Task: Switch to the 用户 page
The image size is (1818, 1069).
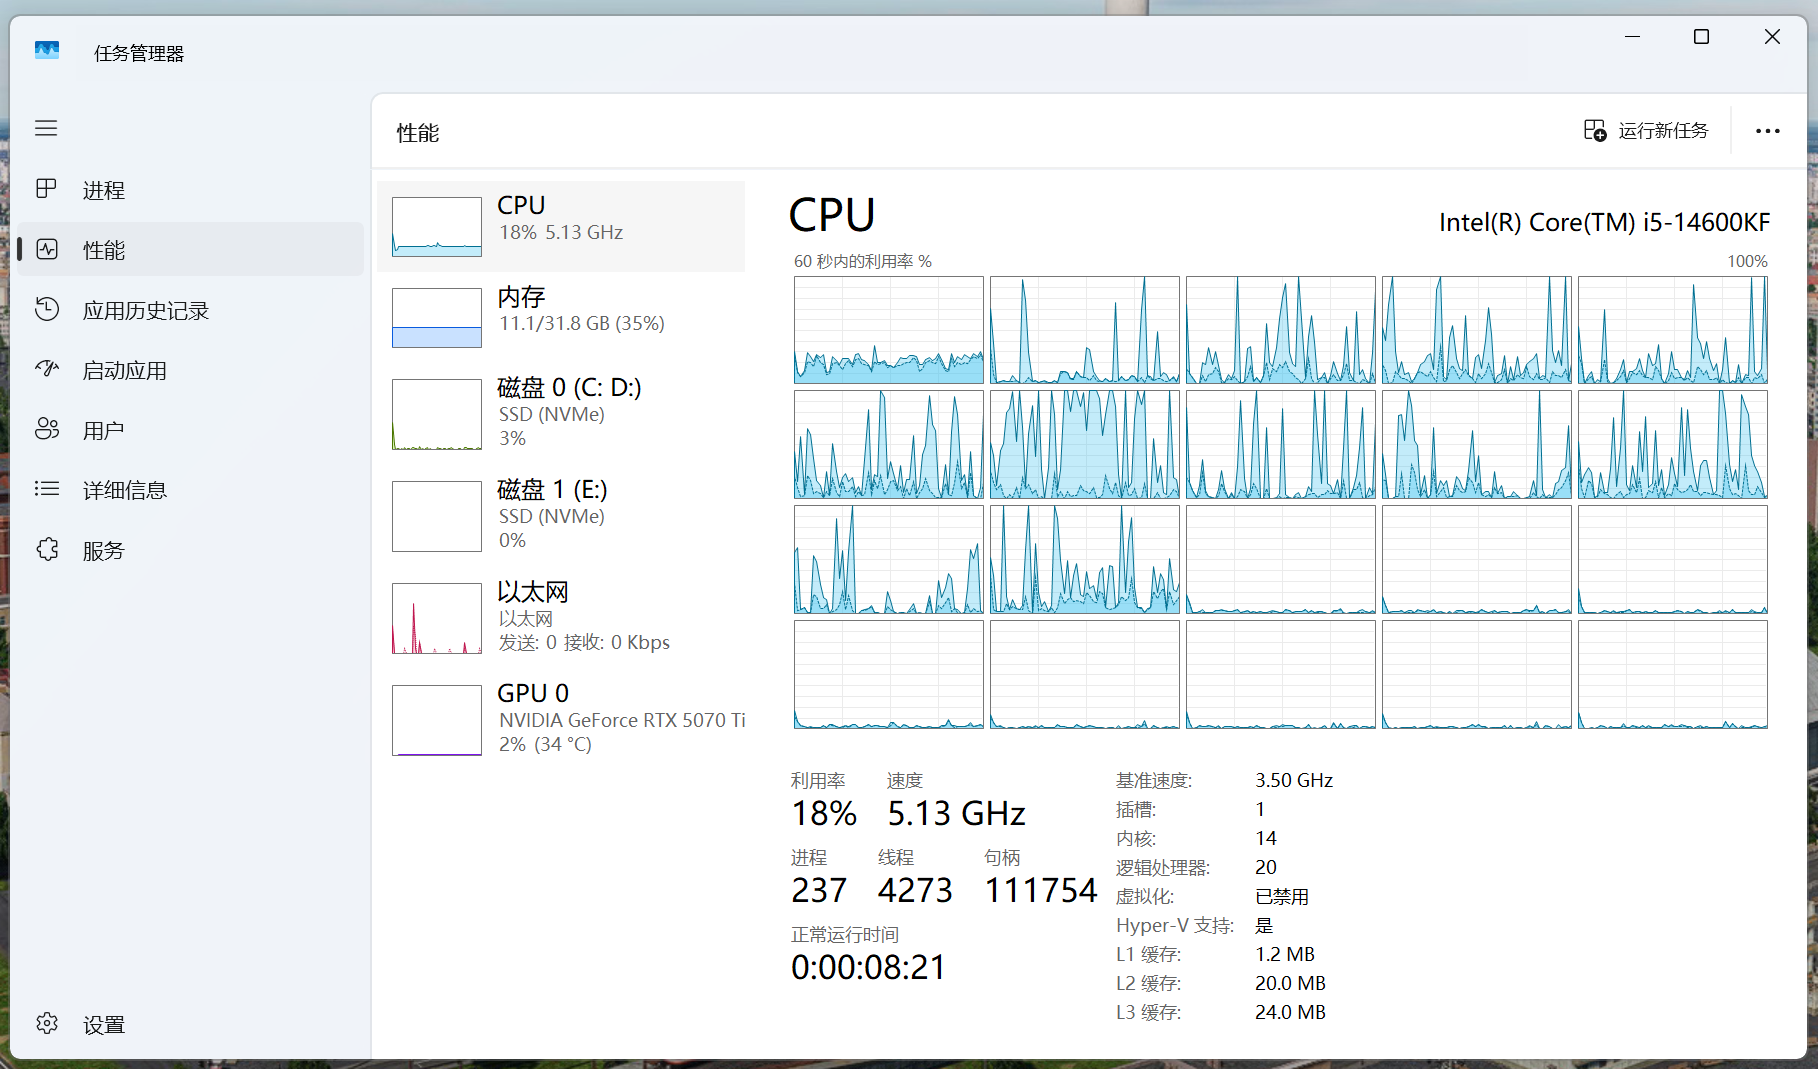Action: [104, 430]
